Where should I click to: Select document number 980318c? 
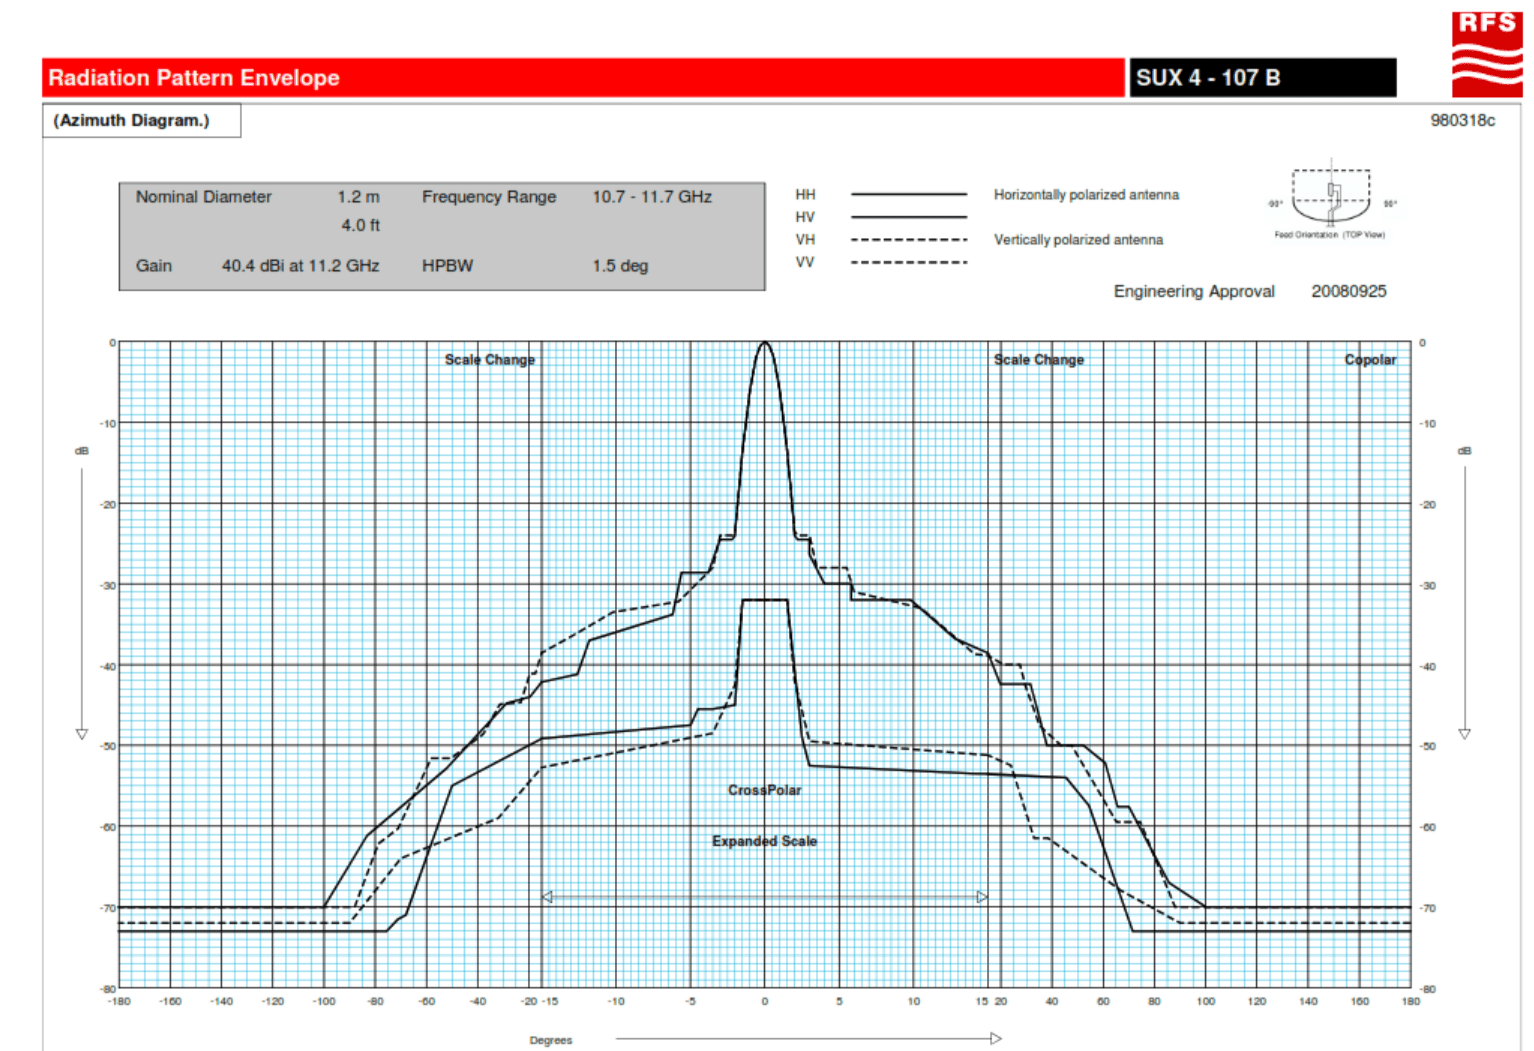1462,120
